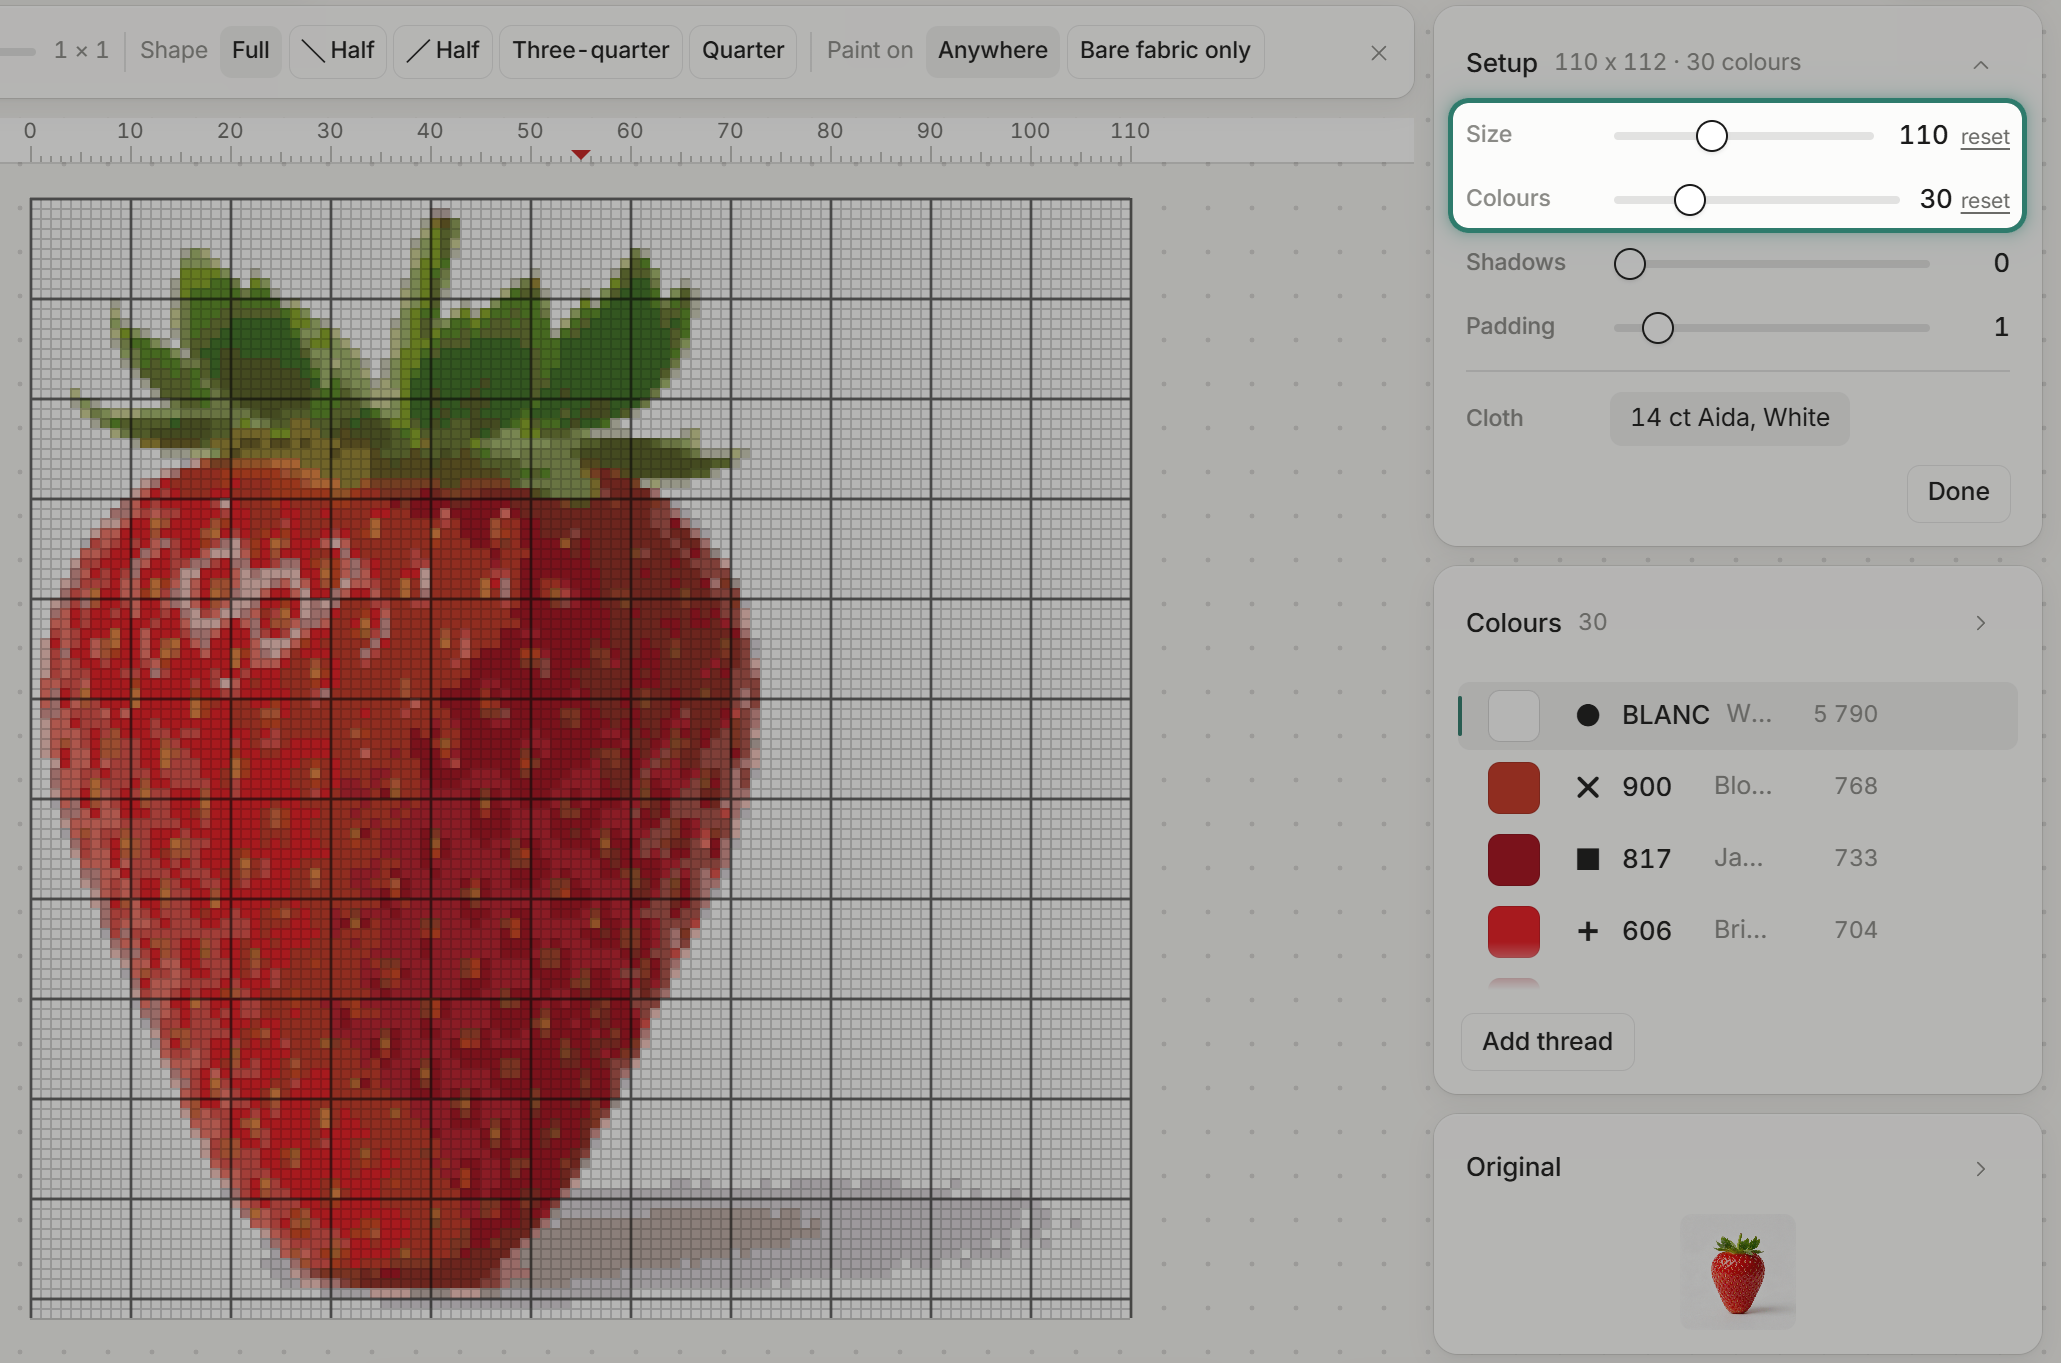The image size is (2061, 1363).
Task: Select the forward-slash Half stitch shape
Action: click(443, 51)
